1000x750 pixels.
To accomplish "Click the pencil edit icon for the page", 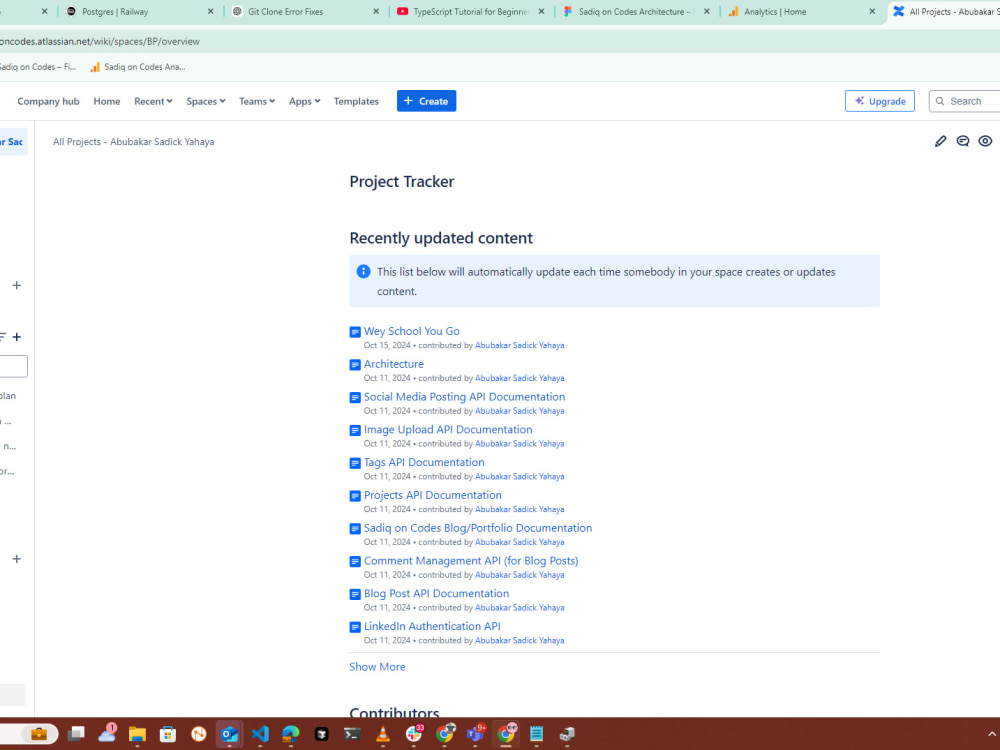I will pos(940,142).
